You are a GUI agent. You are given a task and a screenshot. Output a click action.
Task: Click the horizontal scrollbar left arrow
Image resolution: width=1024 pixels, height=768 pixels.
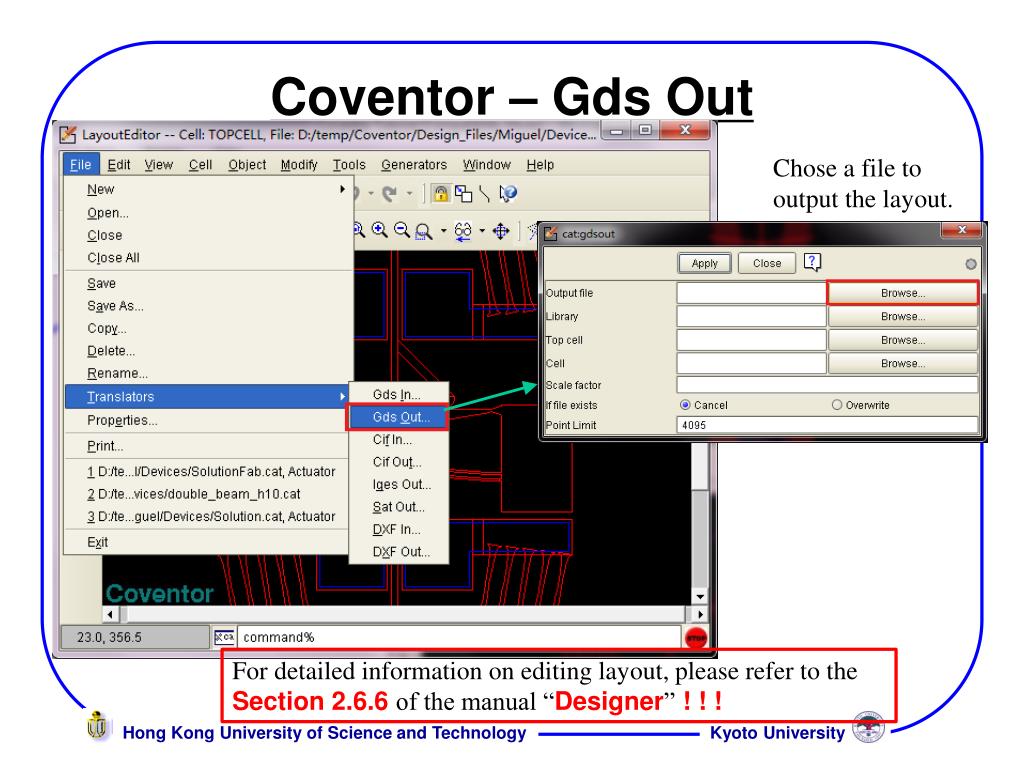tap(110, 615)
